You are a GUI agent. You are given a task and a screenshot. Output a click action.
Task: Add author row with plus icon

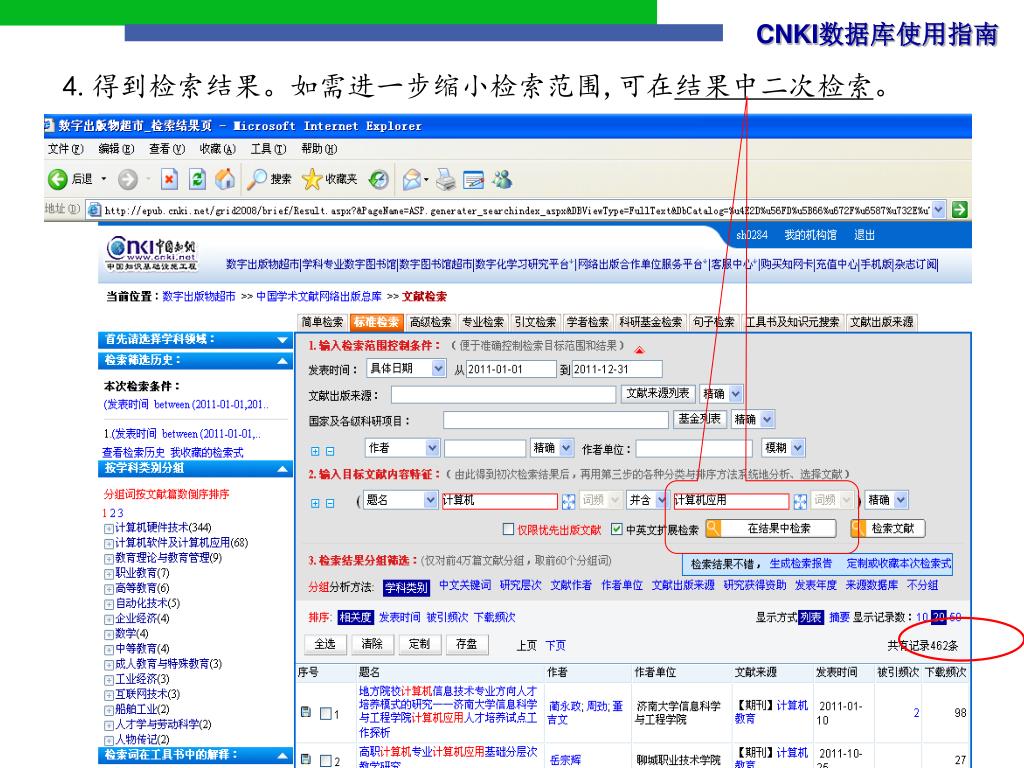pyautogui.click(x=315, y=451)
